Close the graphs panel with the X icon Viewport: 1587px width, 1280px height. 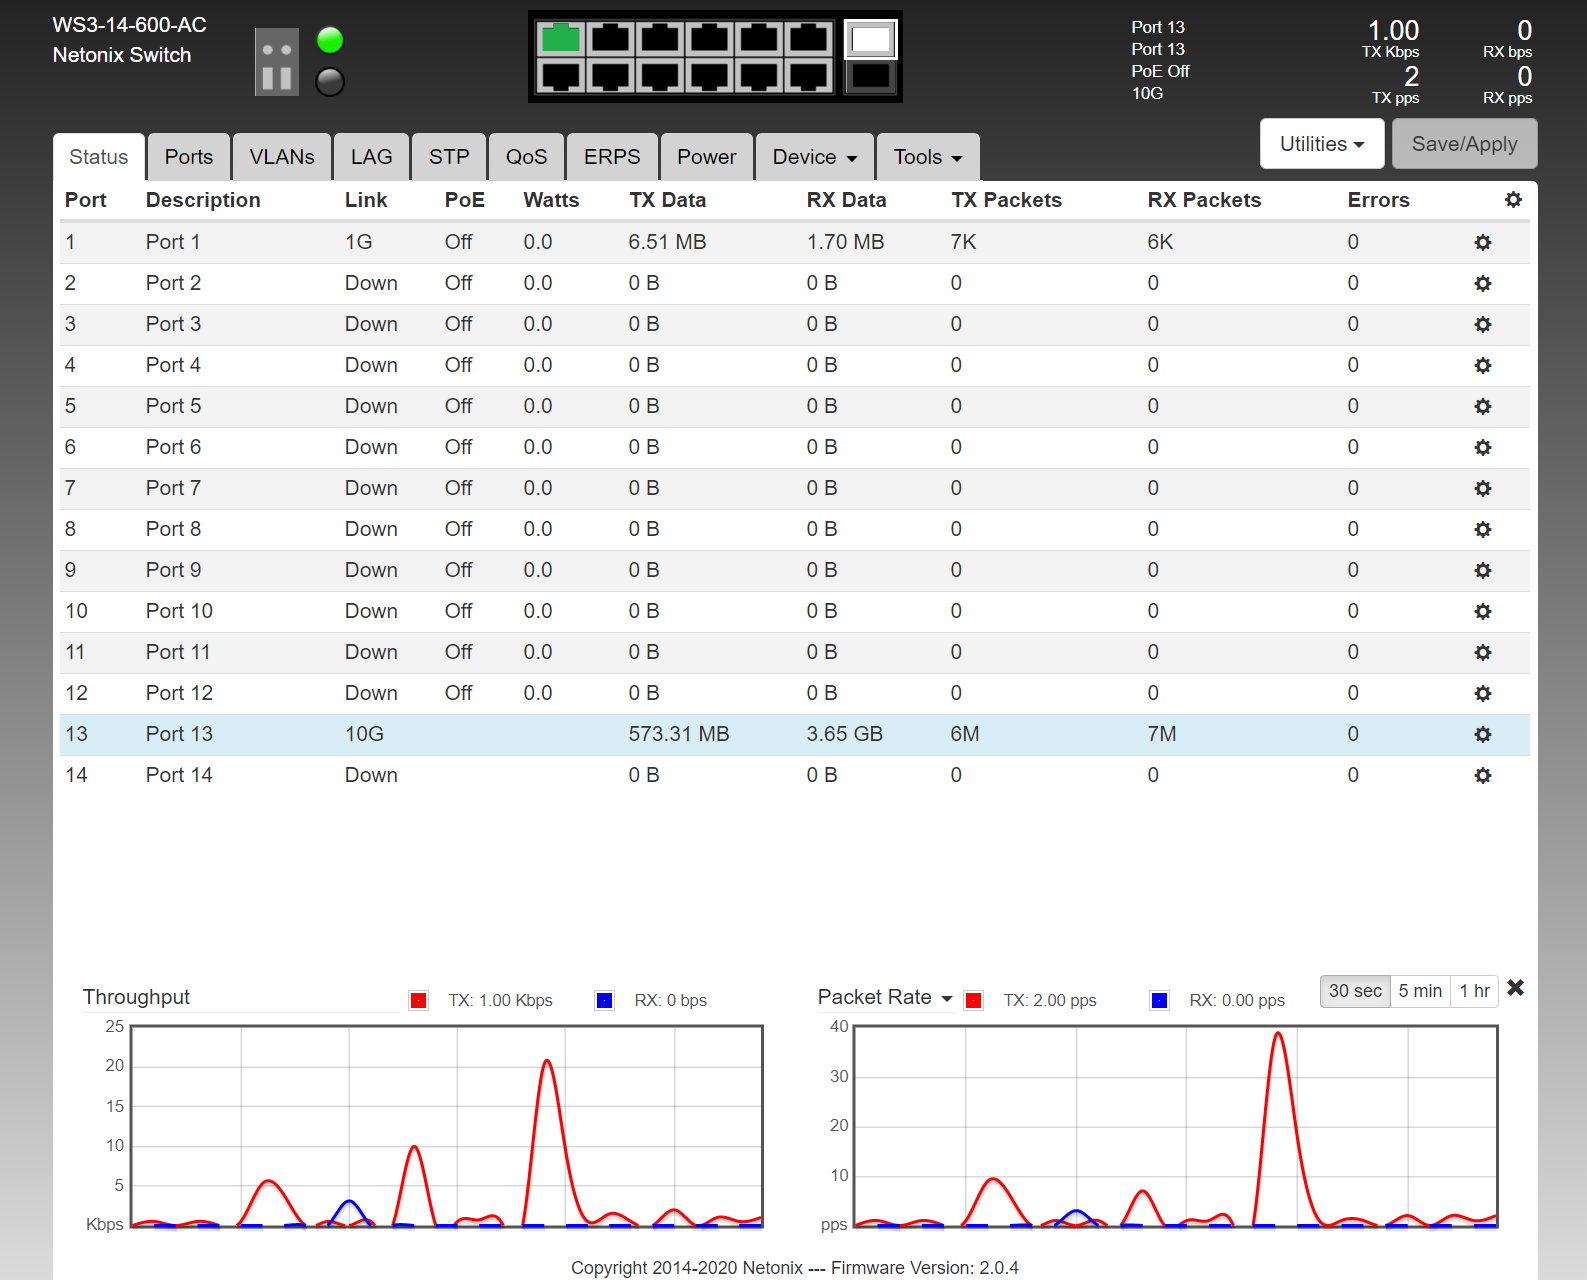click(x=1515, y=988)
